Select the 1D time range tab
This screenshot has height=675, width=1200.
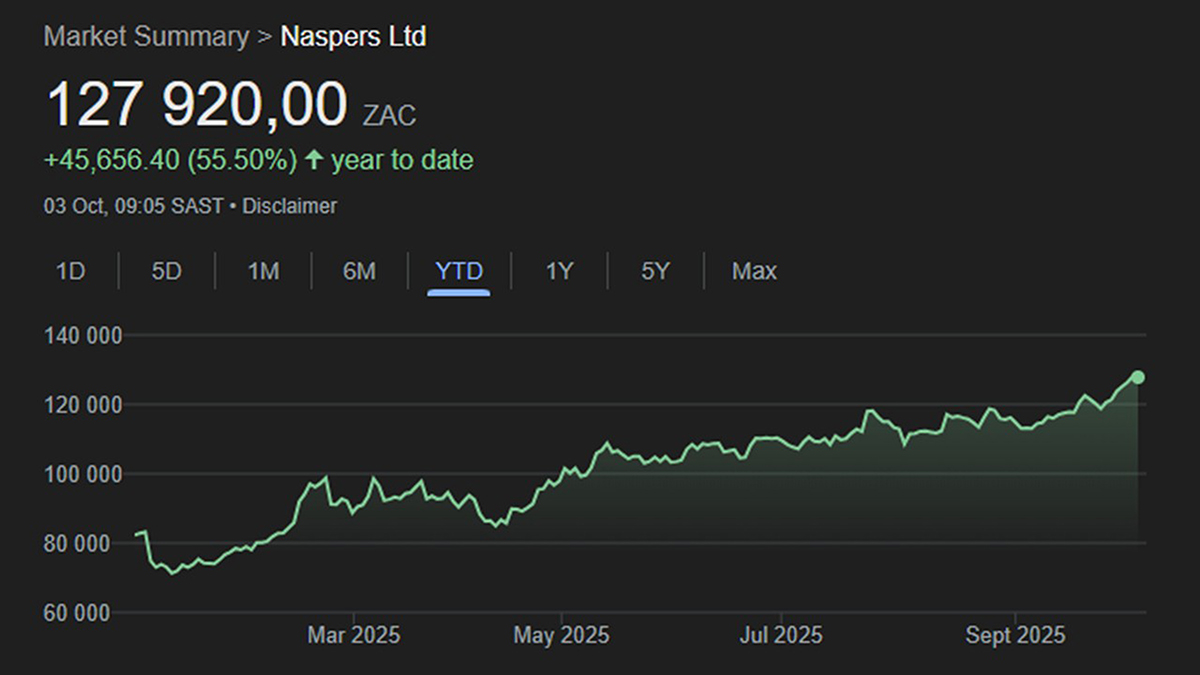pos(70,271)
